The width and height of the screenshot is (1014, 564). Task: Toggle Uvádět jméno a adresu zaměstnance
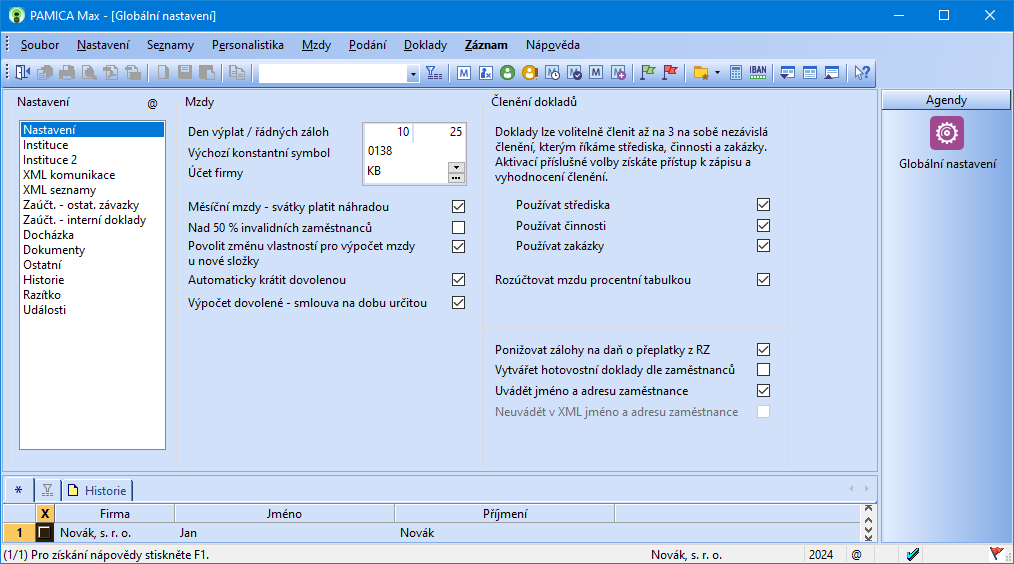click(764, 391)
